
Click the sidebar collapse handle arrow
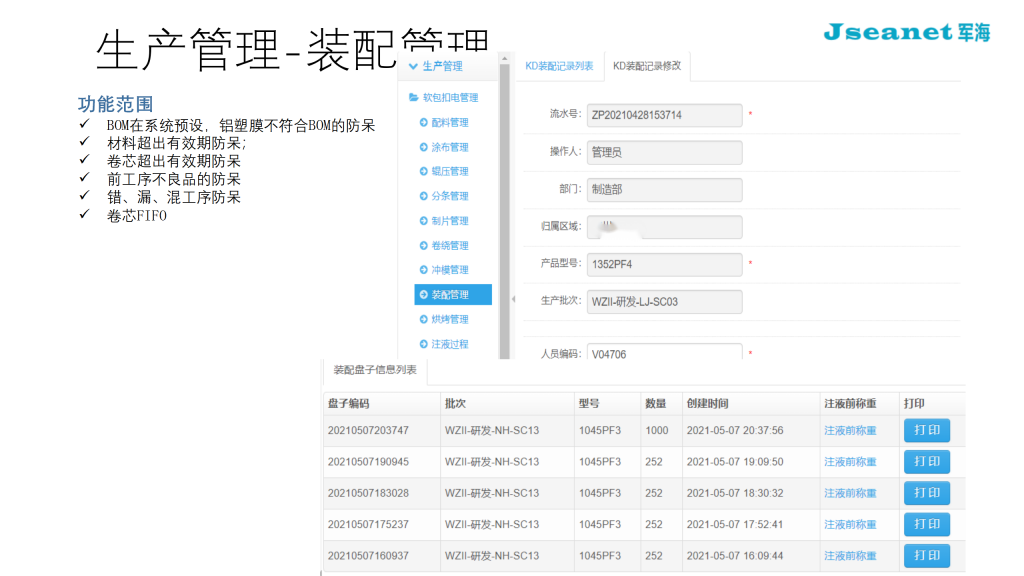[x=514, y=299]
